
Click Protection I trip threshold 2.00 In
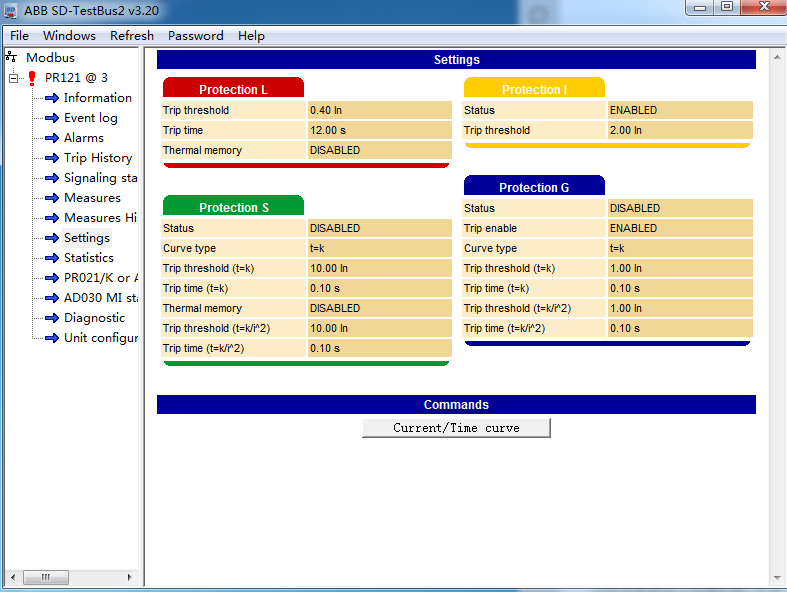[680, 130]
